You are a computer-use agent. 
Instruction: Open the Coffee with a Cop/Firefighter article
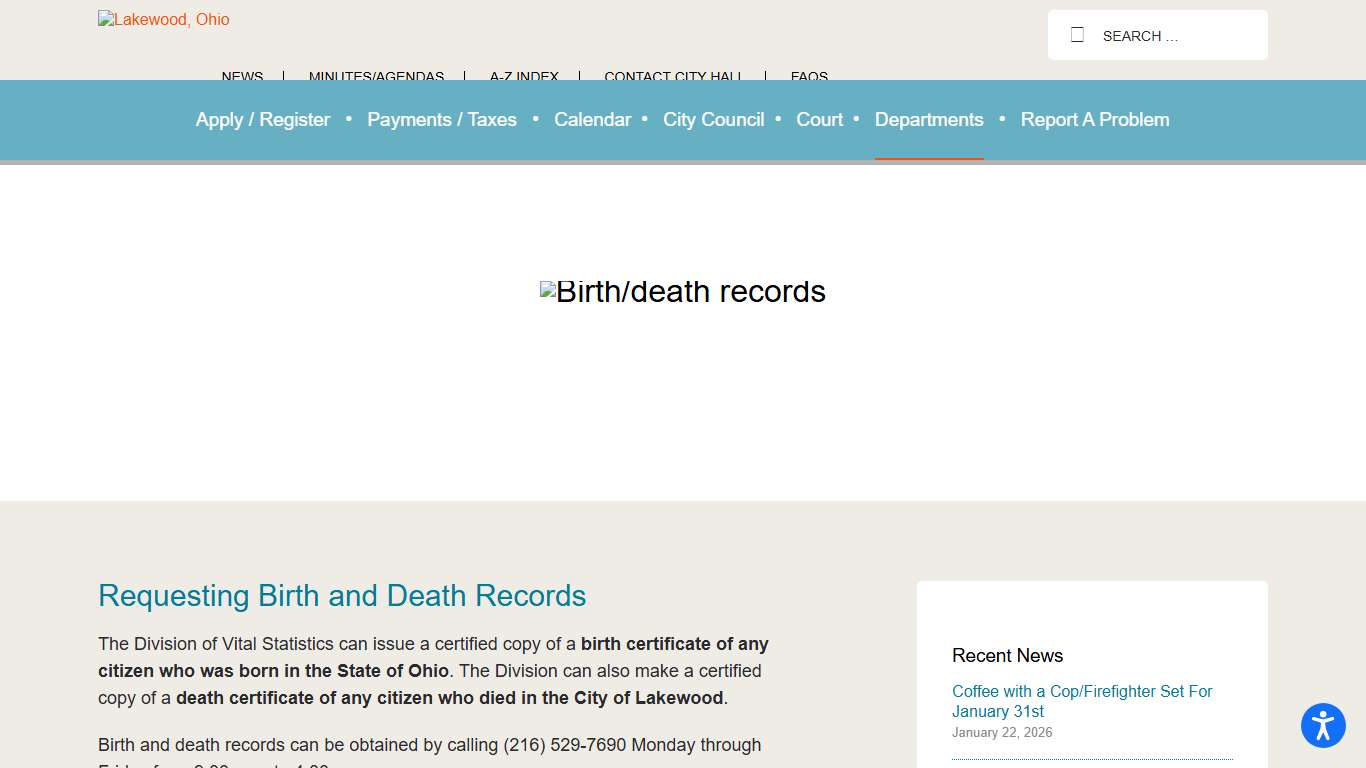tap(1081, 701)
